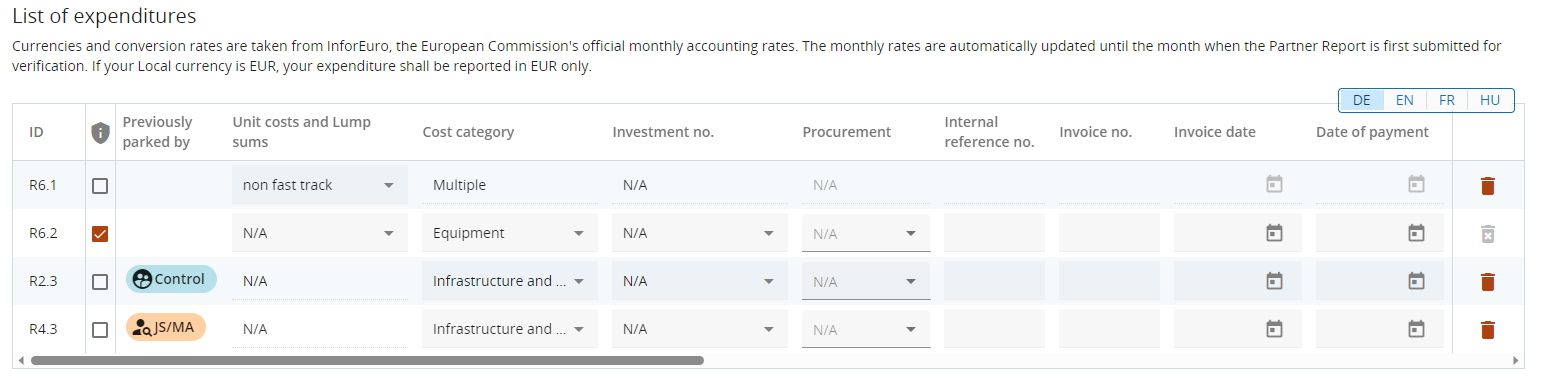
Task: Click the Invoice no. field in R6.2
Action: pyautogui.click(x=1109, y=233)
